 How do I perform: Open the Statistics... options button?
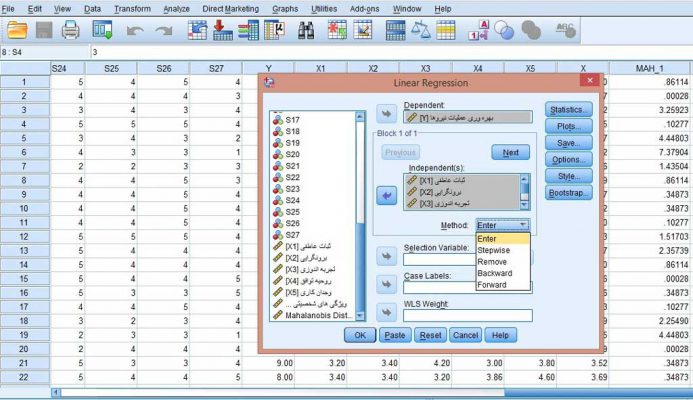(569, 110)
